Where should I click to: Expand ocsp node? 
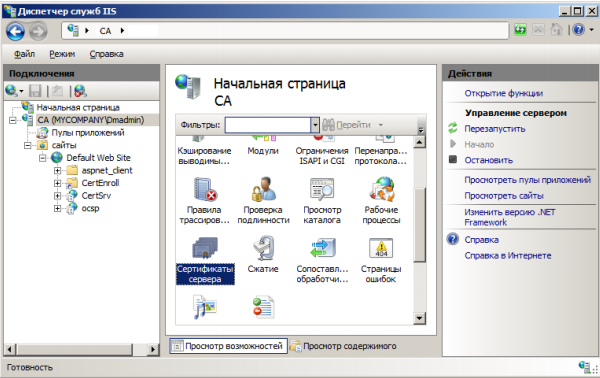57,209
